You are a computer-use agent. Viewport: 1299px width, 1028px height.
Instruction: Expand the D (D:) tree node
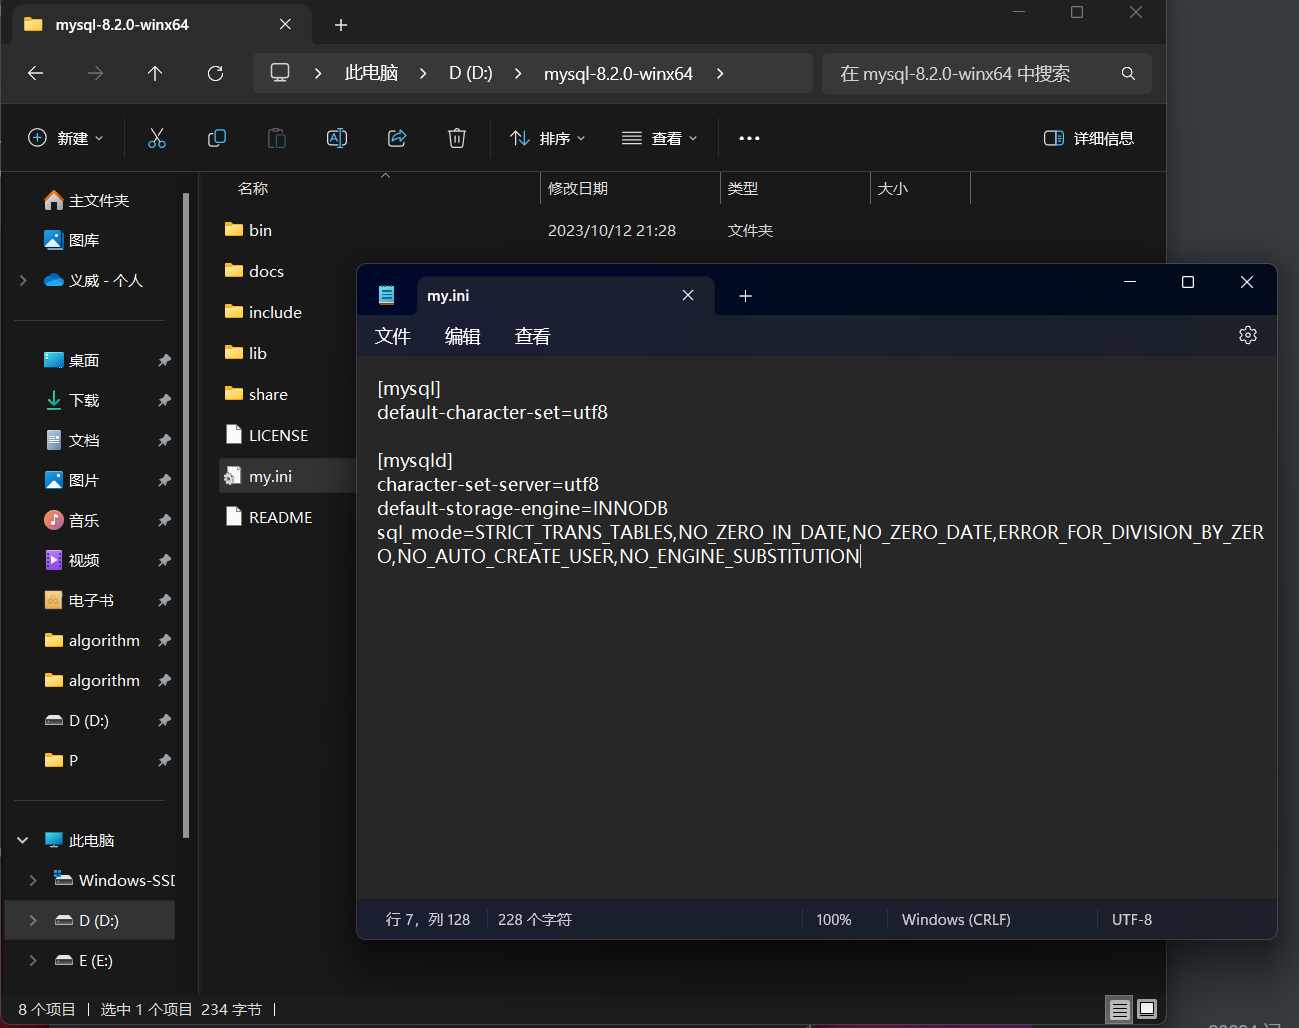point(33,920)
